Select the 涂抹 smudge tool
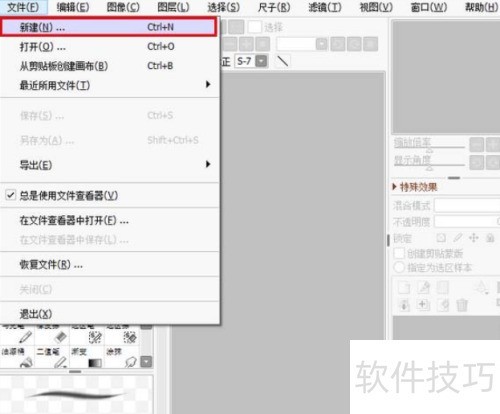The height and width of the screenshot is (414, 500). point(122,357)
